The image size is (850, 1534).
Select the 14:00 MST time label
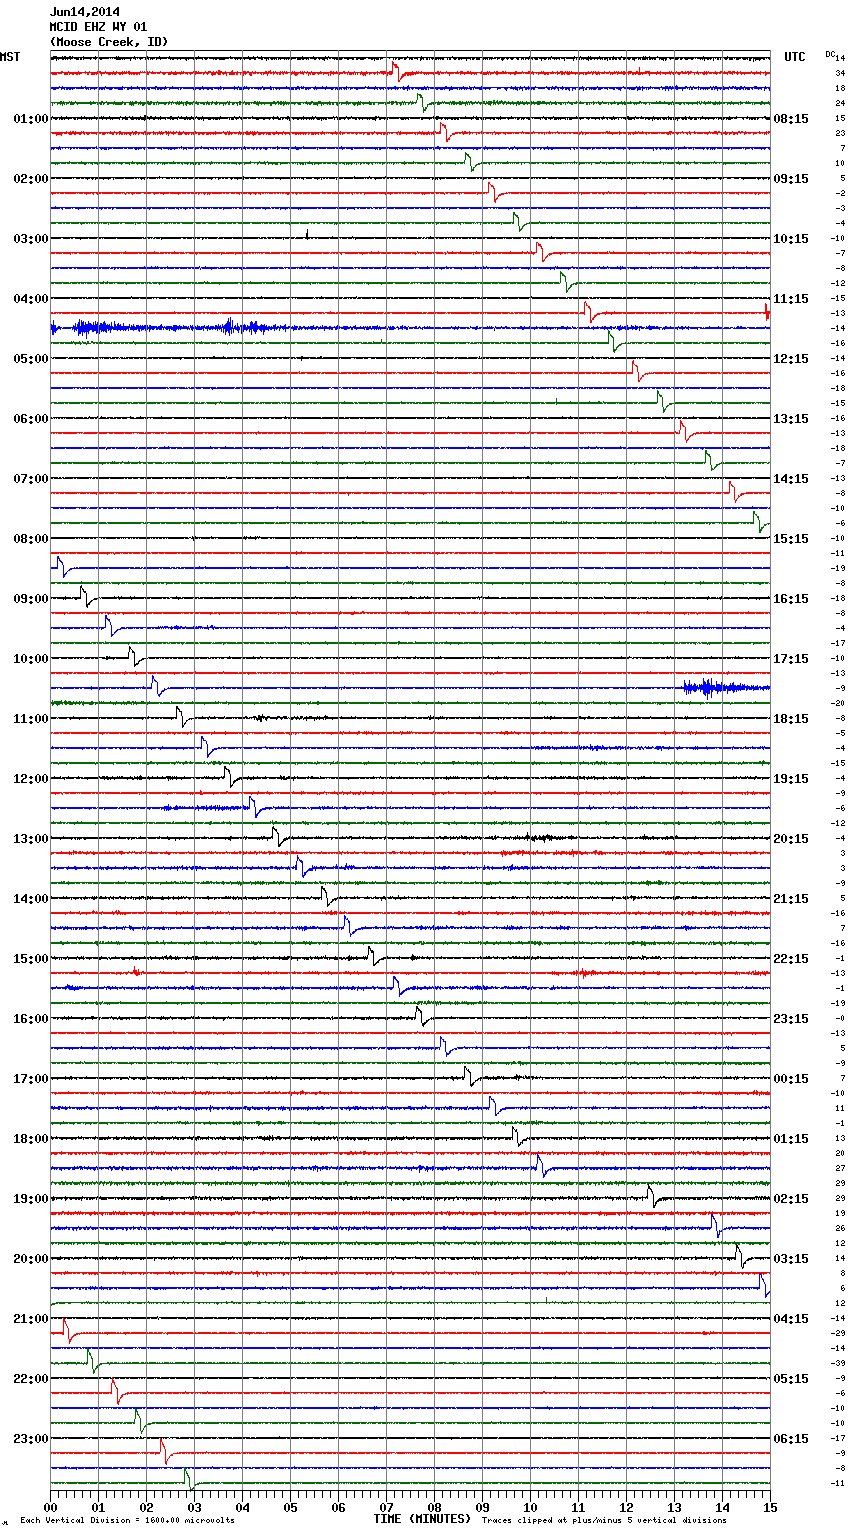click(31, 899)
